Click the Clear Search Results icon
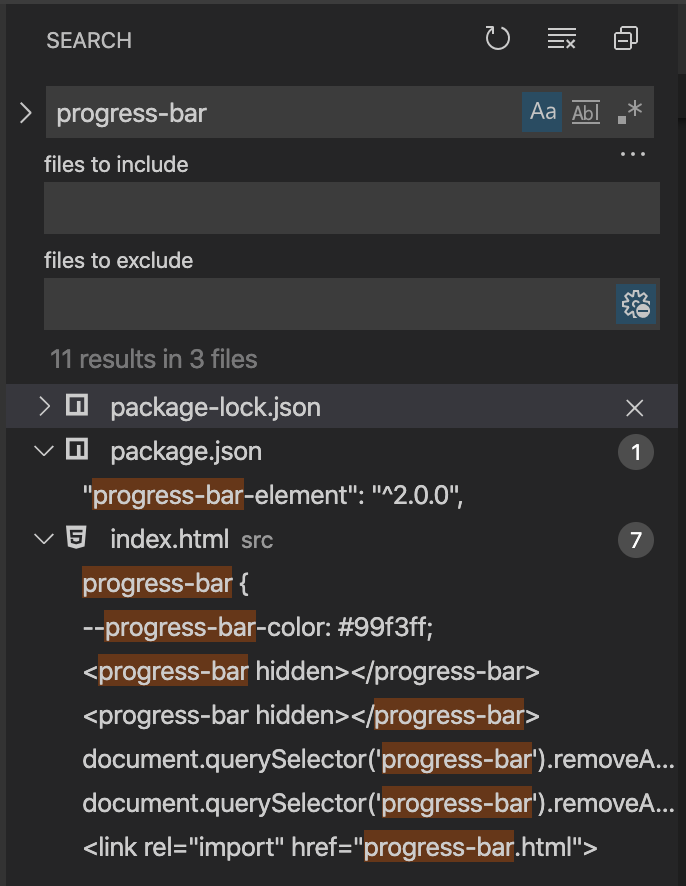The height and width of the screenshot is (886, 686). [561, 38]
